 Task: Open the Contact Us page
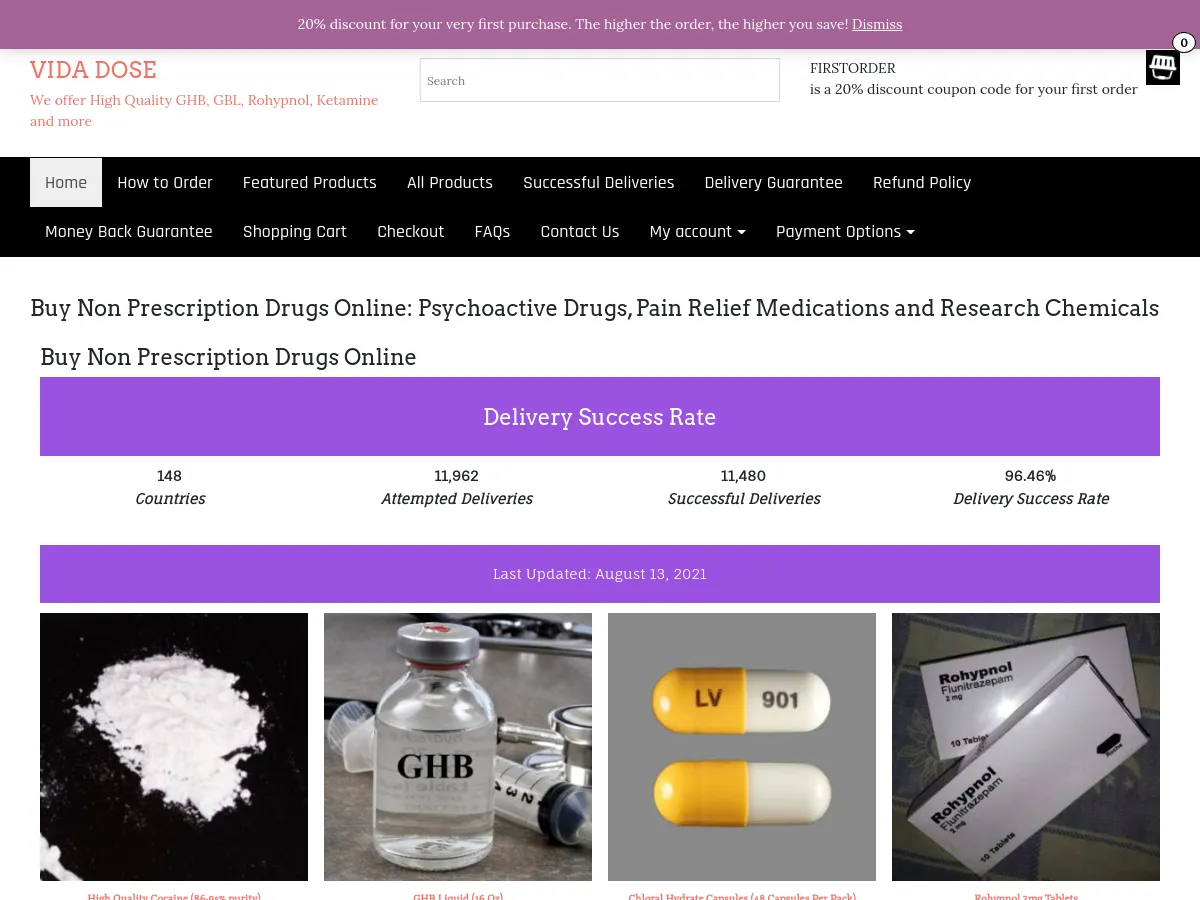pyautogui.click(x=580, y=231)
